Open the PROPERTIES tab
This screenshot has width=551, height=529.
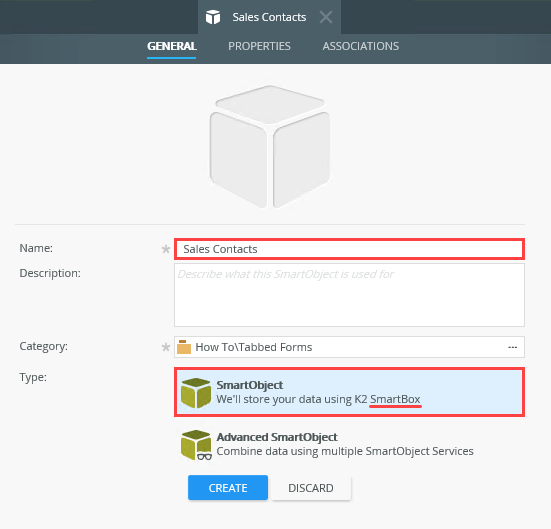259,46
